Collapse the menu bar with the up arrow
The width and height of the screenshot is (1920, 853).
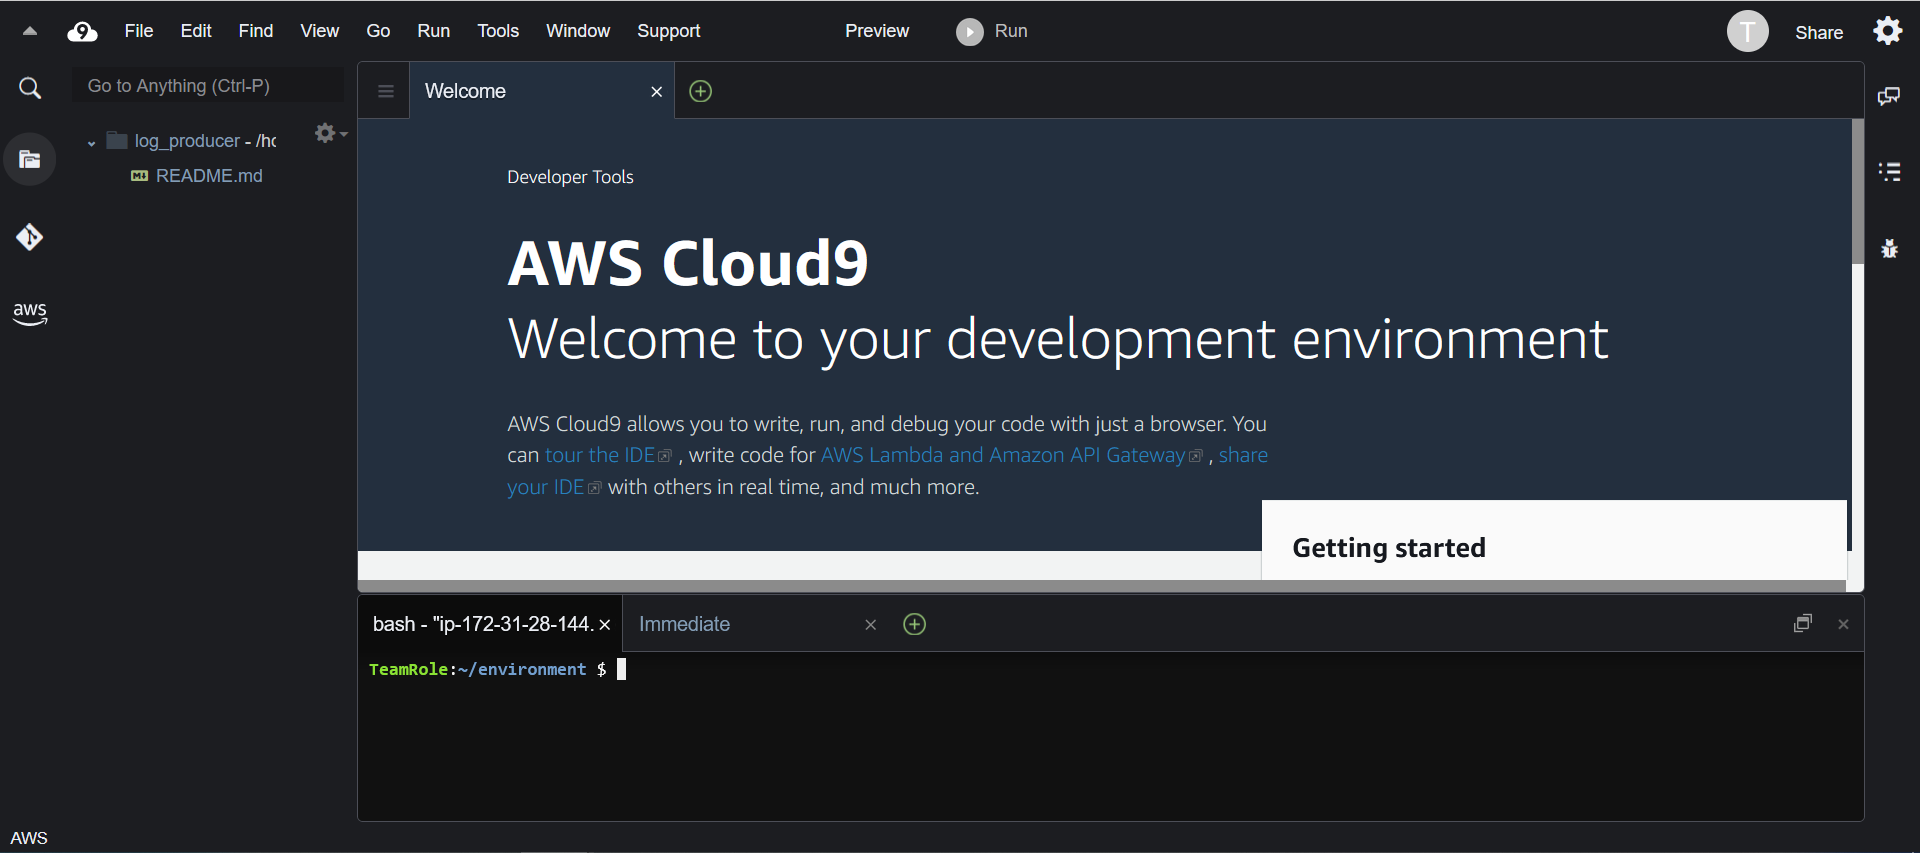coord(30,31)
